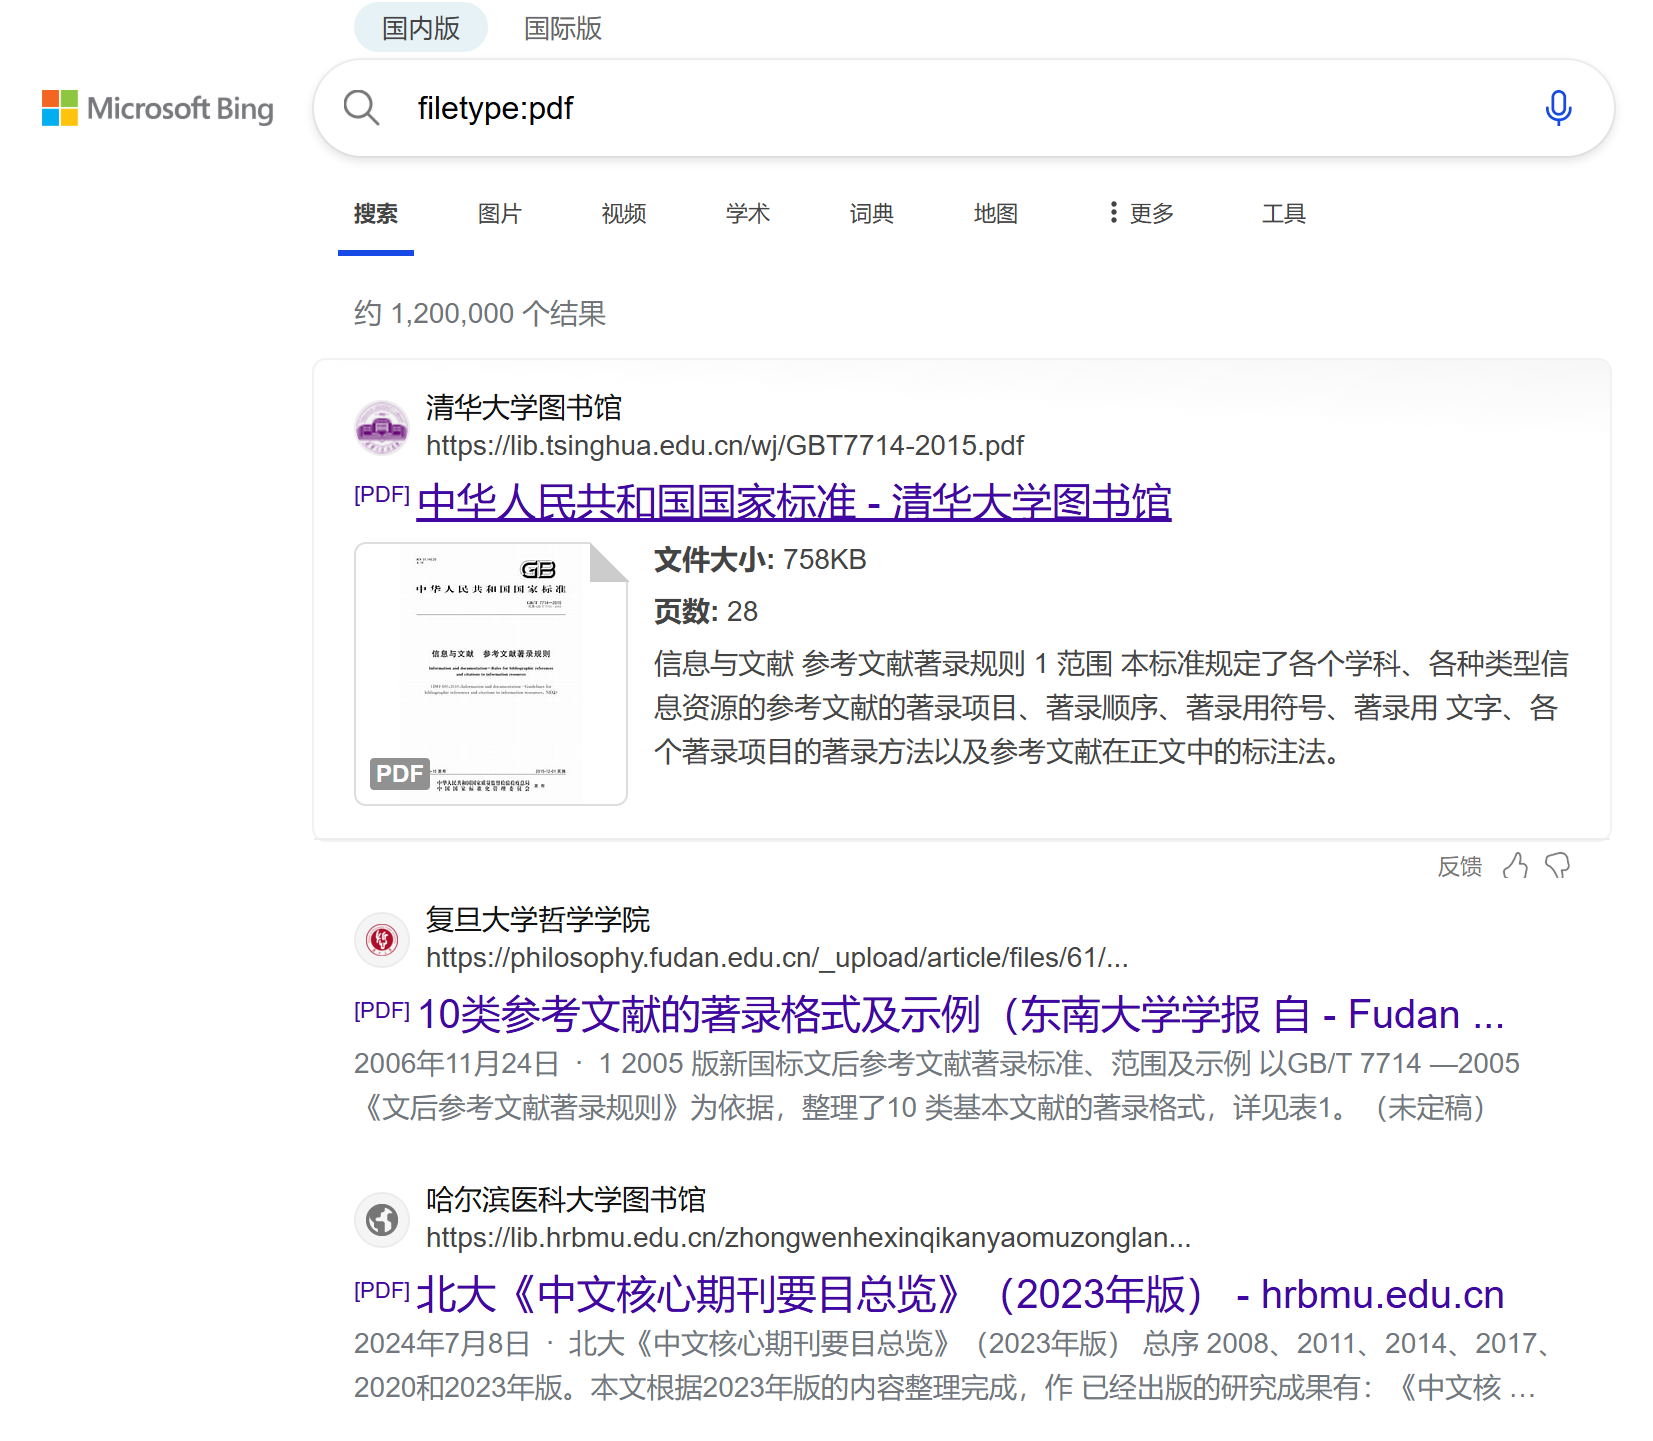Open 北大《中文核心期刊要目总览》 result link

click(x=961, y=1294)
